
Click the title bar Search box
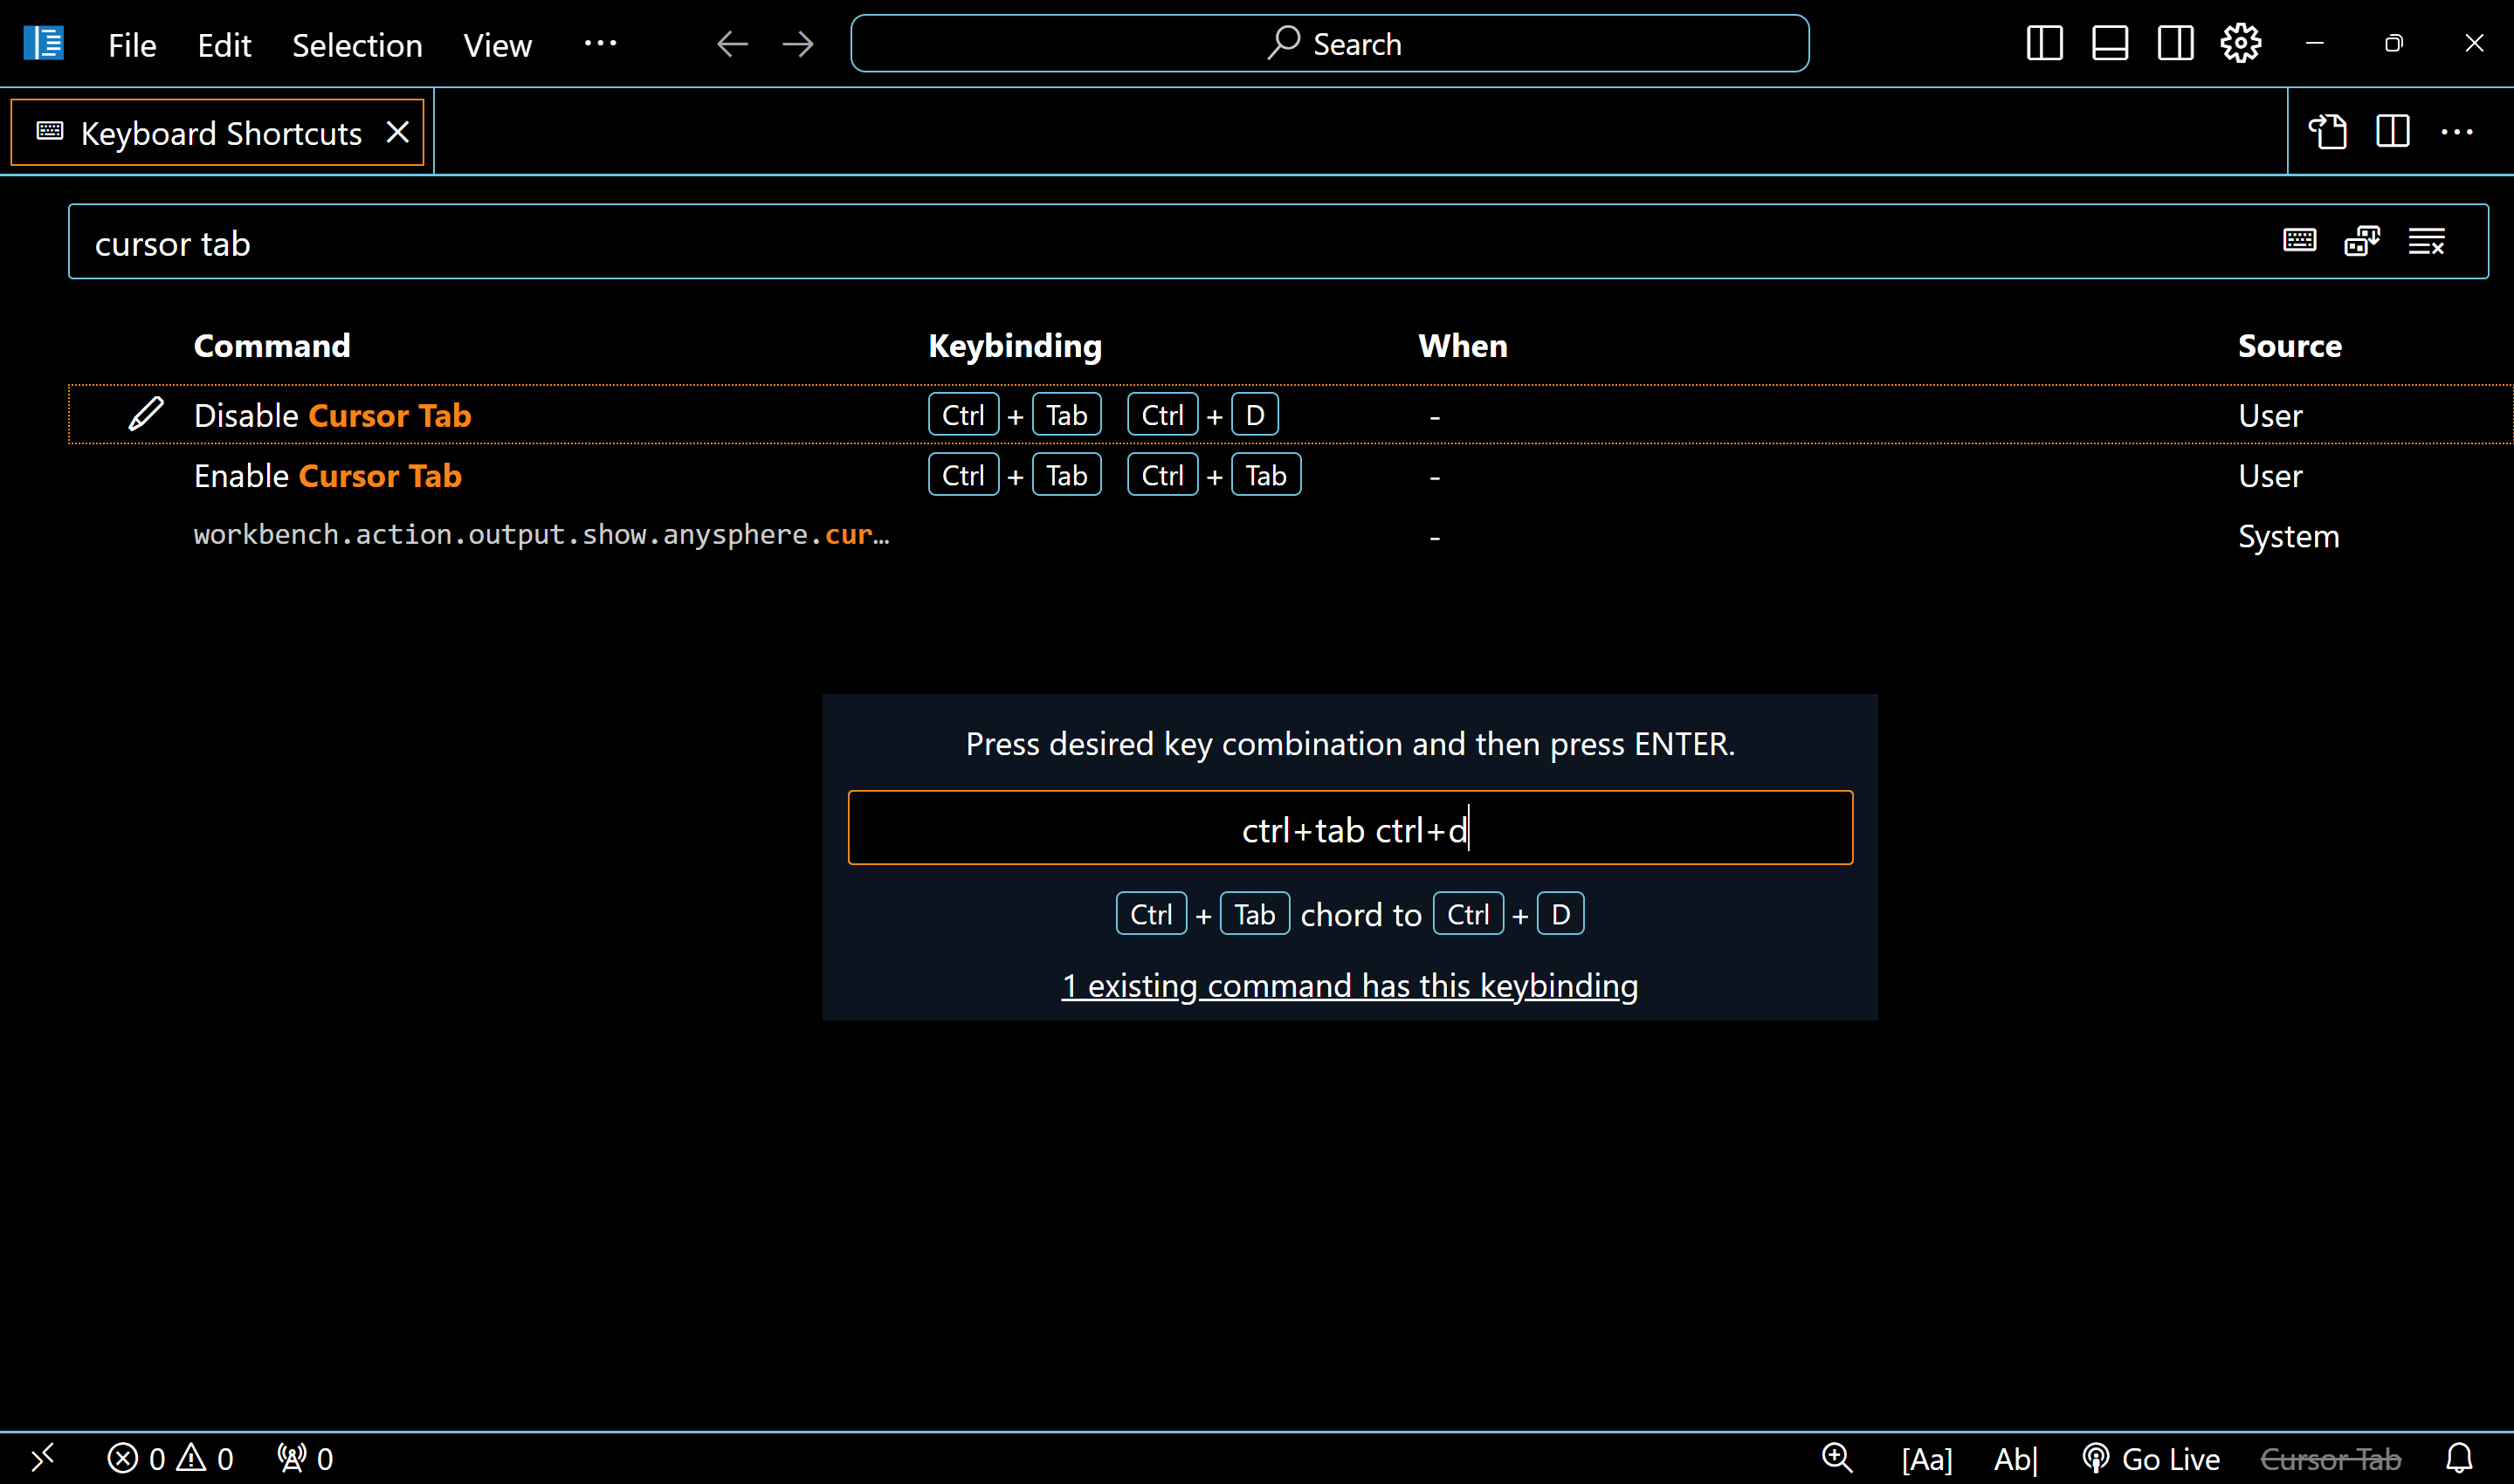tap(1329, 43)
